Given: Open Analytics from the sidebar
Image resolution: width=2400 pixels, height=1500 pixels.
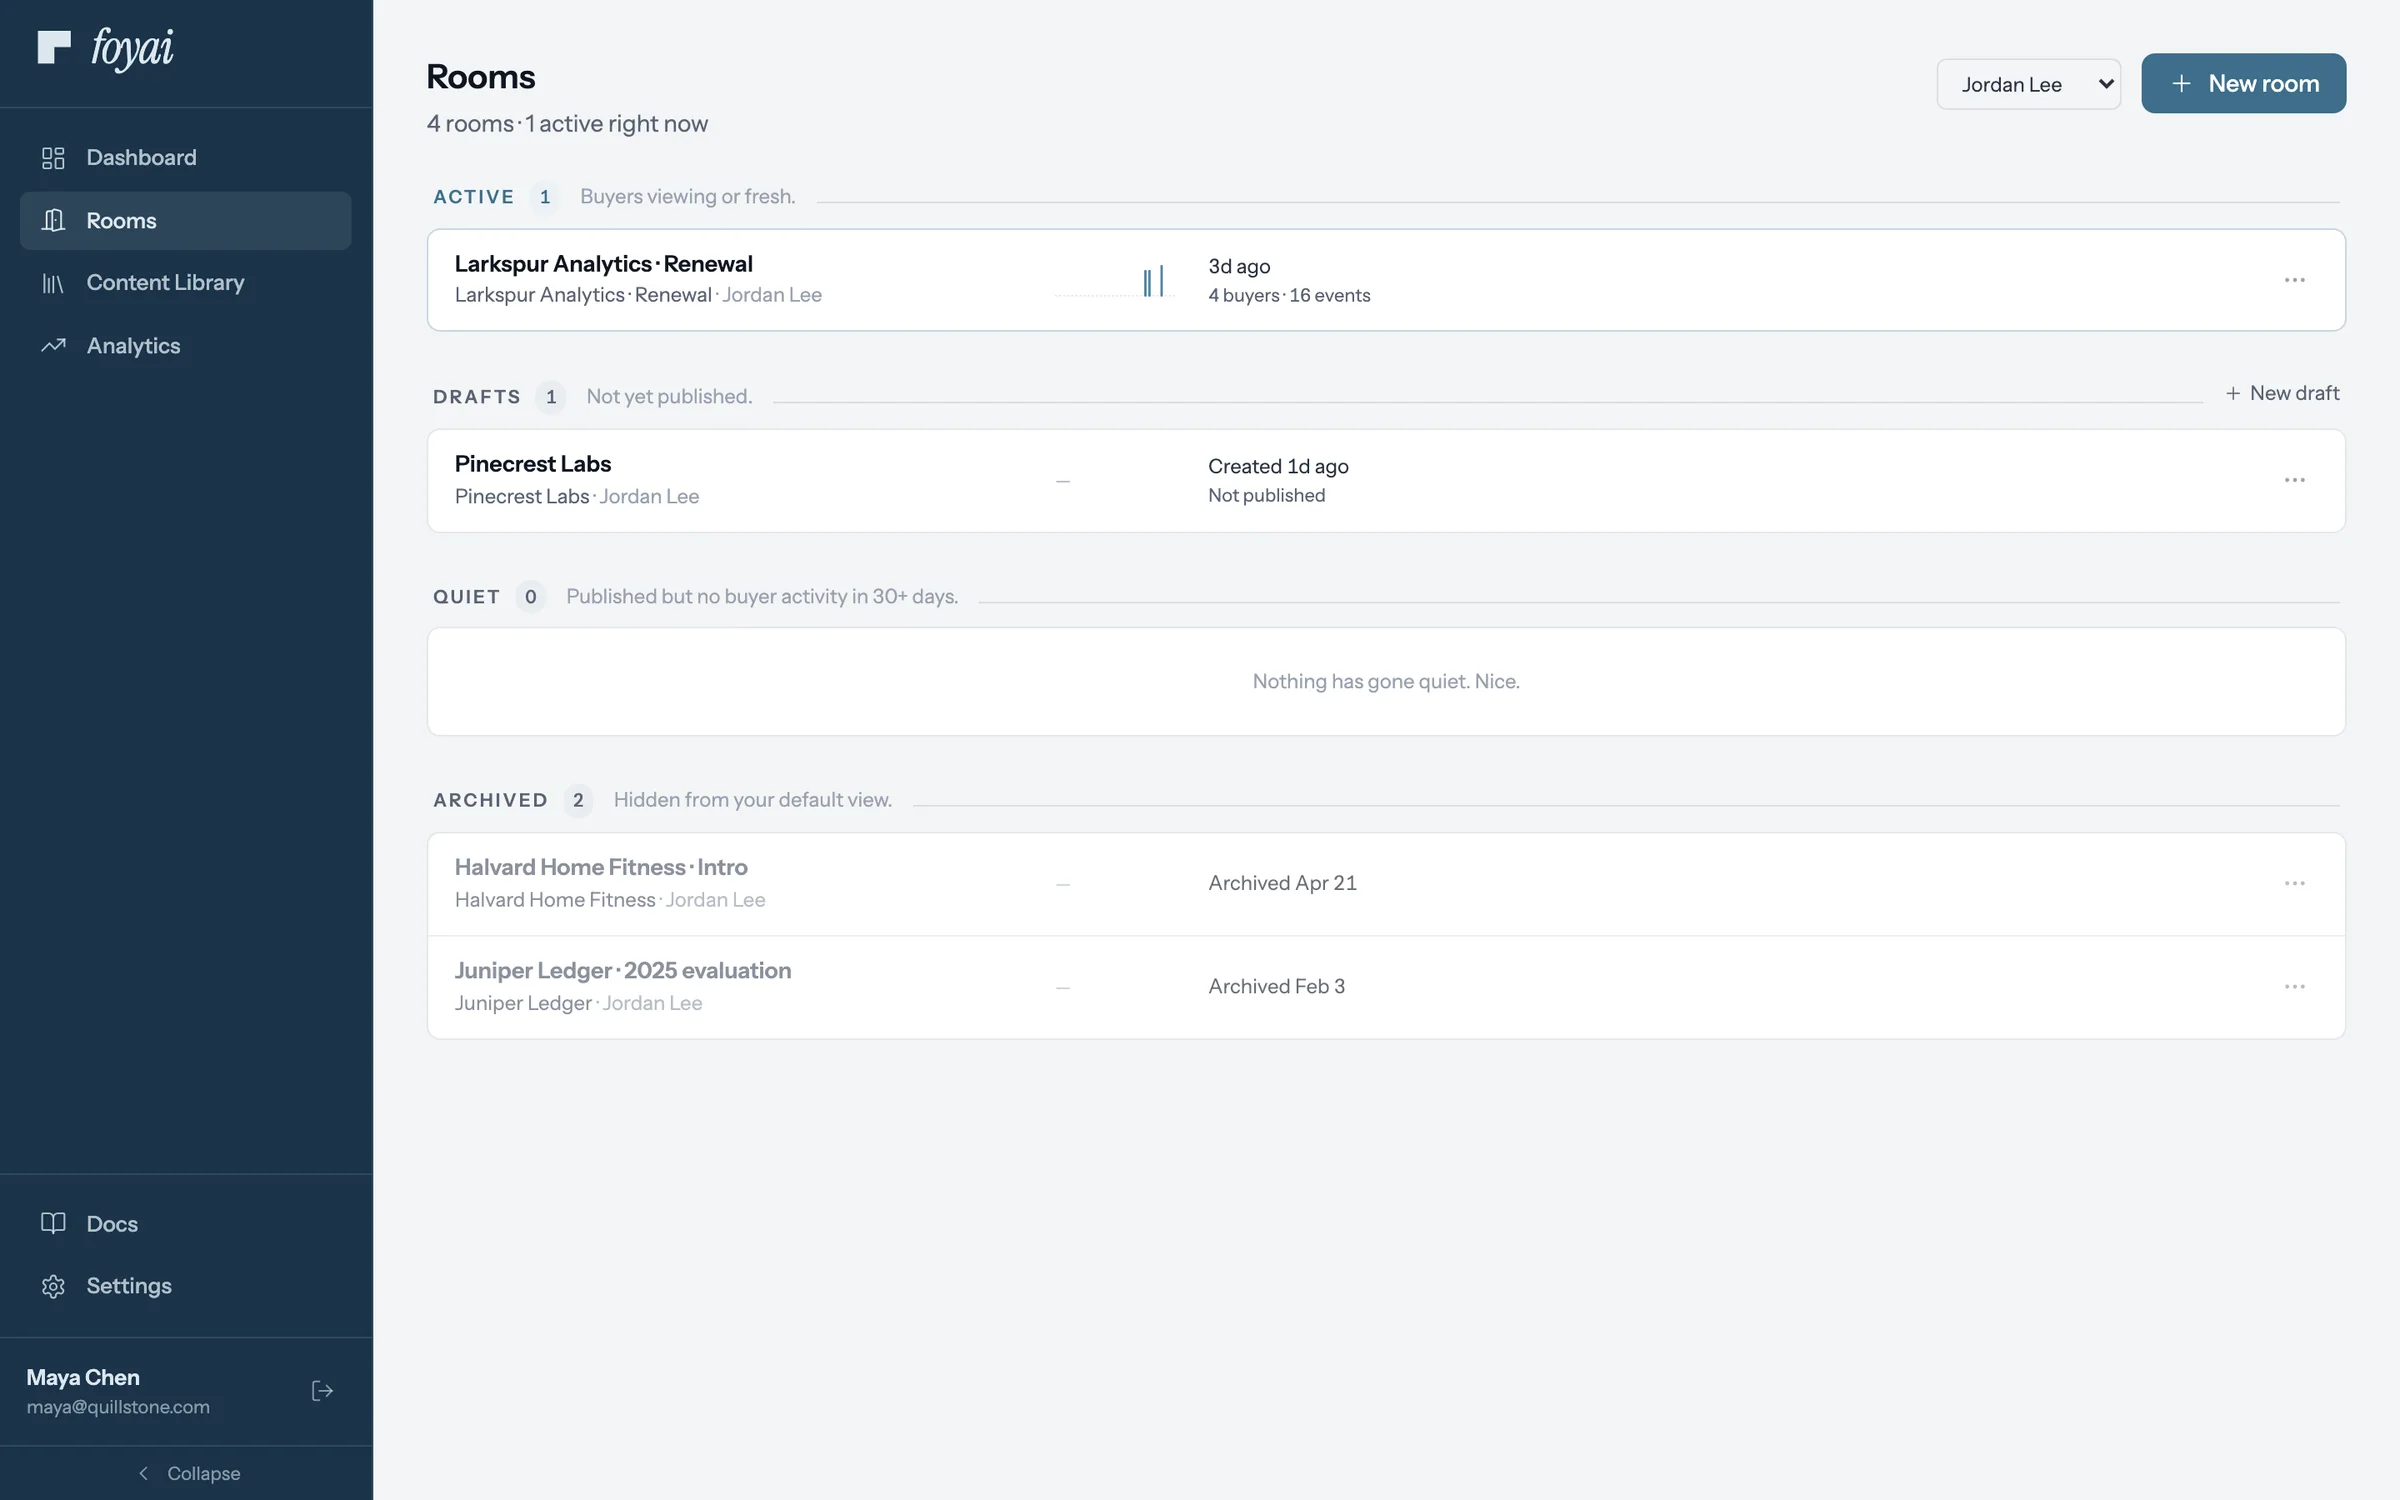Looking at the screenshot, I should pos(186,346).
